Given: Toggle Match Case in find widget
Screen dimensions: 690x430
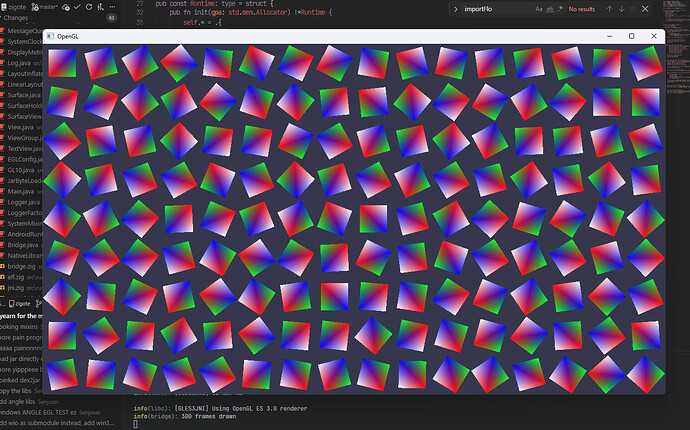Looking at the screenshot, I should [539, 9].
